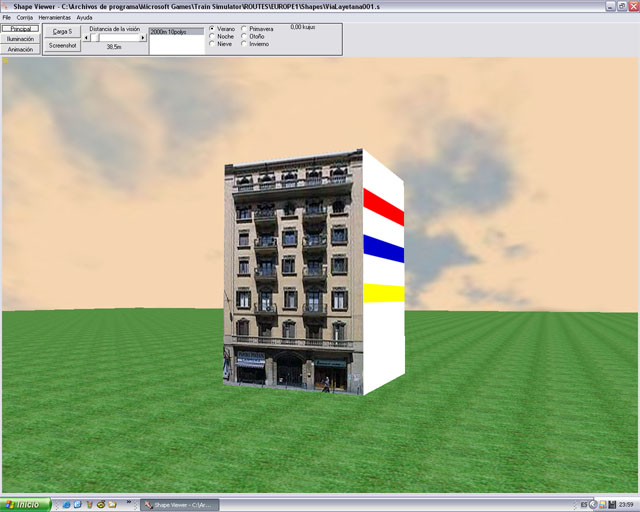The width and height of the screenshot is (640, 512).
Task: Select the Shape Viewer taskbar button
Action: [178, 504]
